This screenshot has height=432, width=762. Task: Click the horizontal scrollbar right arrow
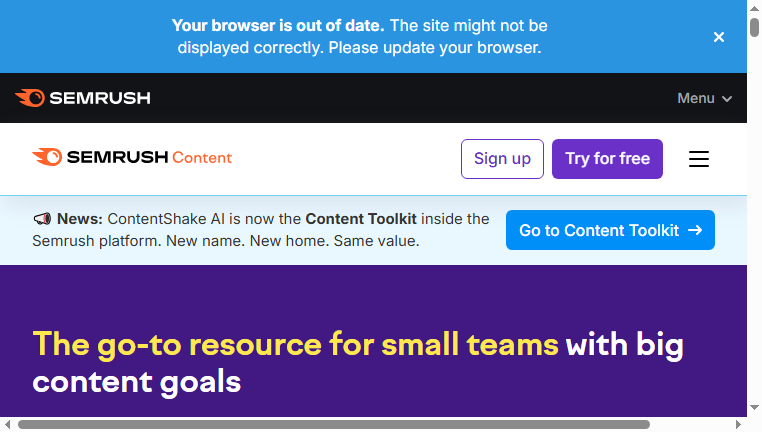[x=738, y=425]
